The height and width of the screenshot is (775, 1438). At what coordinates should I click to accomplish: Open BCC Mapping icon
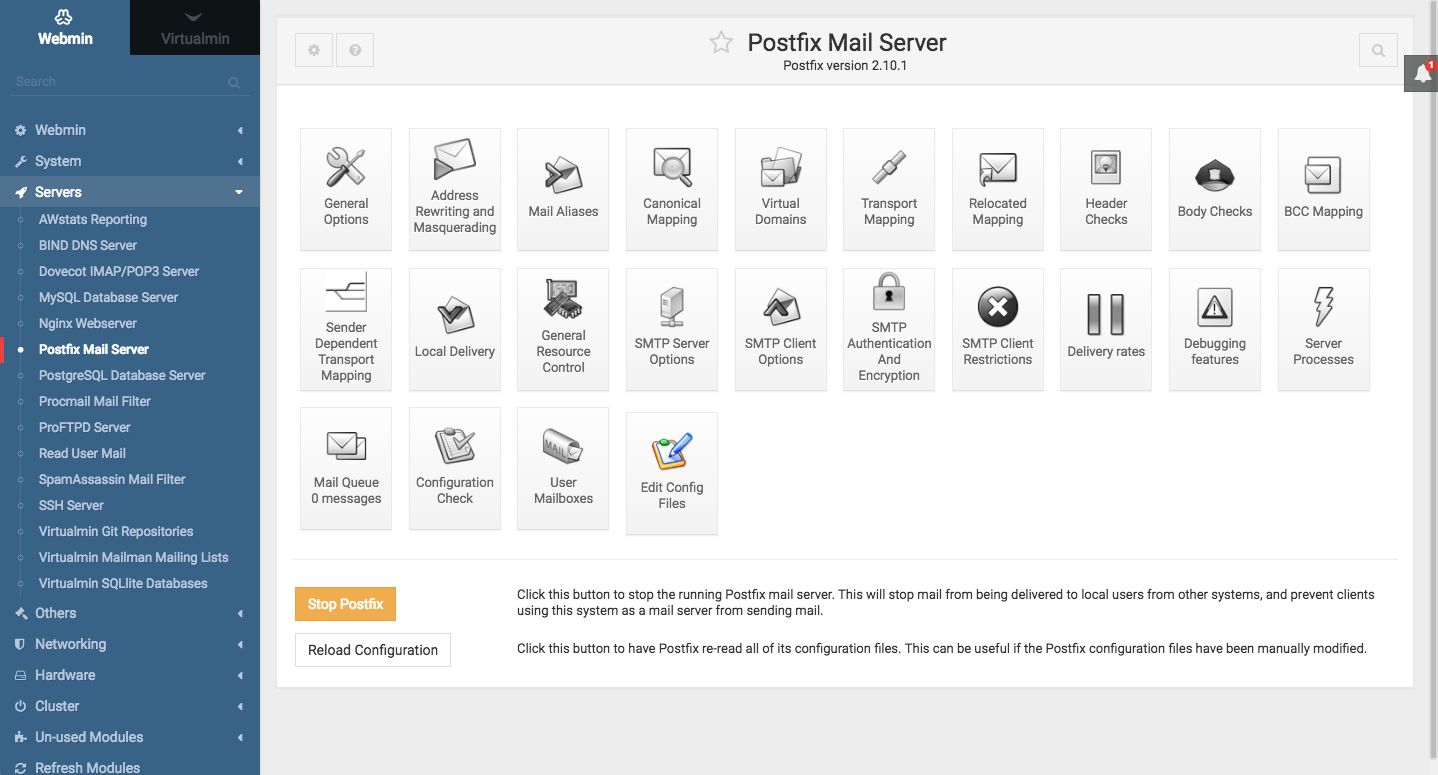click(x=1324, y=188)
